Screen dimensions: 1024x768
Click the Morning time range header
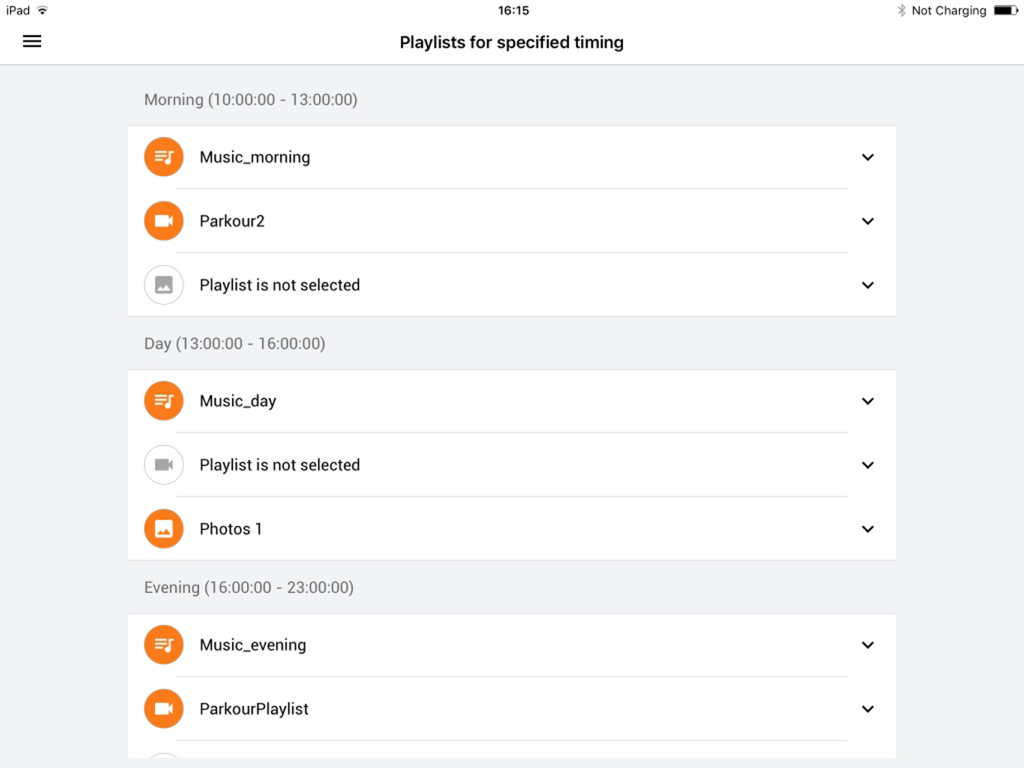coord(250,99)
